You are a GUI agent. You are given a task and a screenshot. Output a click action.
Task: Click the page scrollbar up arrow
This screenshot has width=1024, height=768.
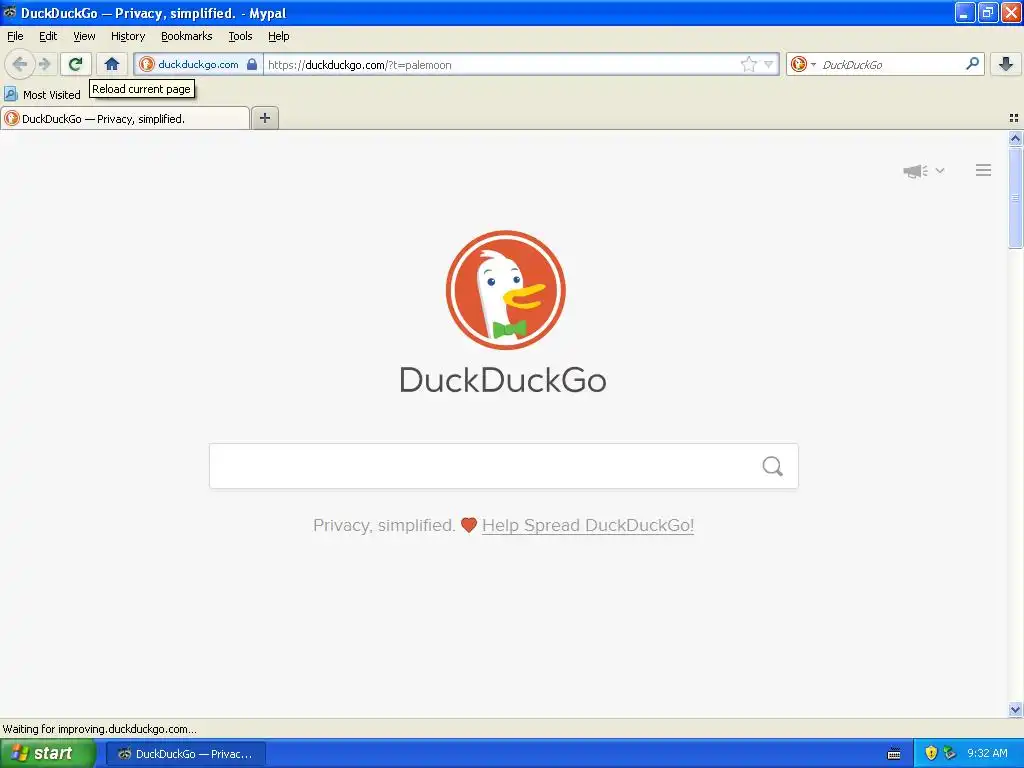1015,138
